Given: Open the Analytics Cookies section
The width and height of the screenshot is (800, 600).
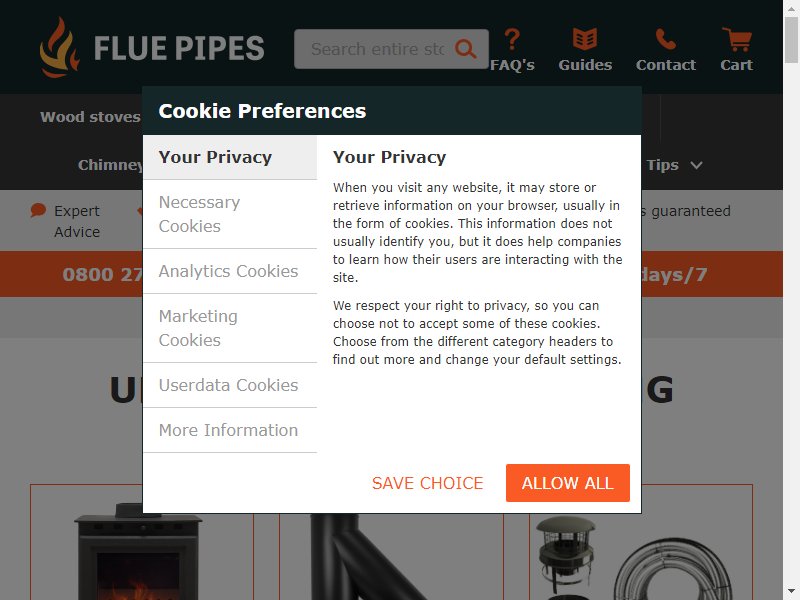Looking at the screenshot, I should tap(230, 271).
